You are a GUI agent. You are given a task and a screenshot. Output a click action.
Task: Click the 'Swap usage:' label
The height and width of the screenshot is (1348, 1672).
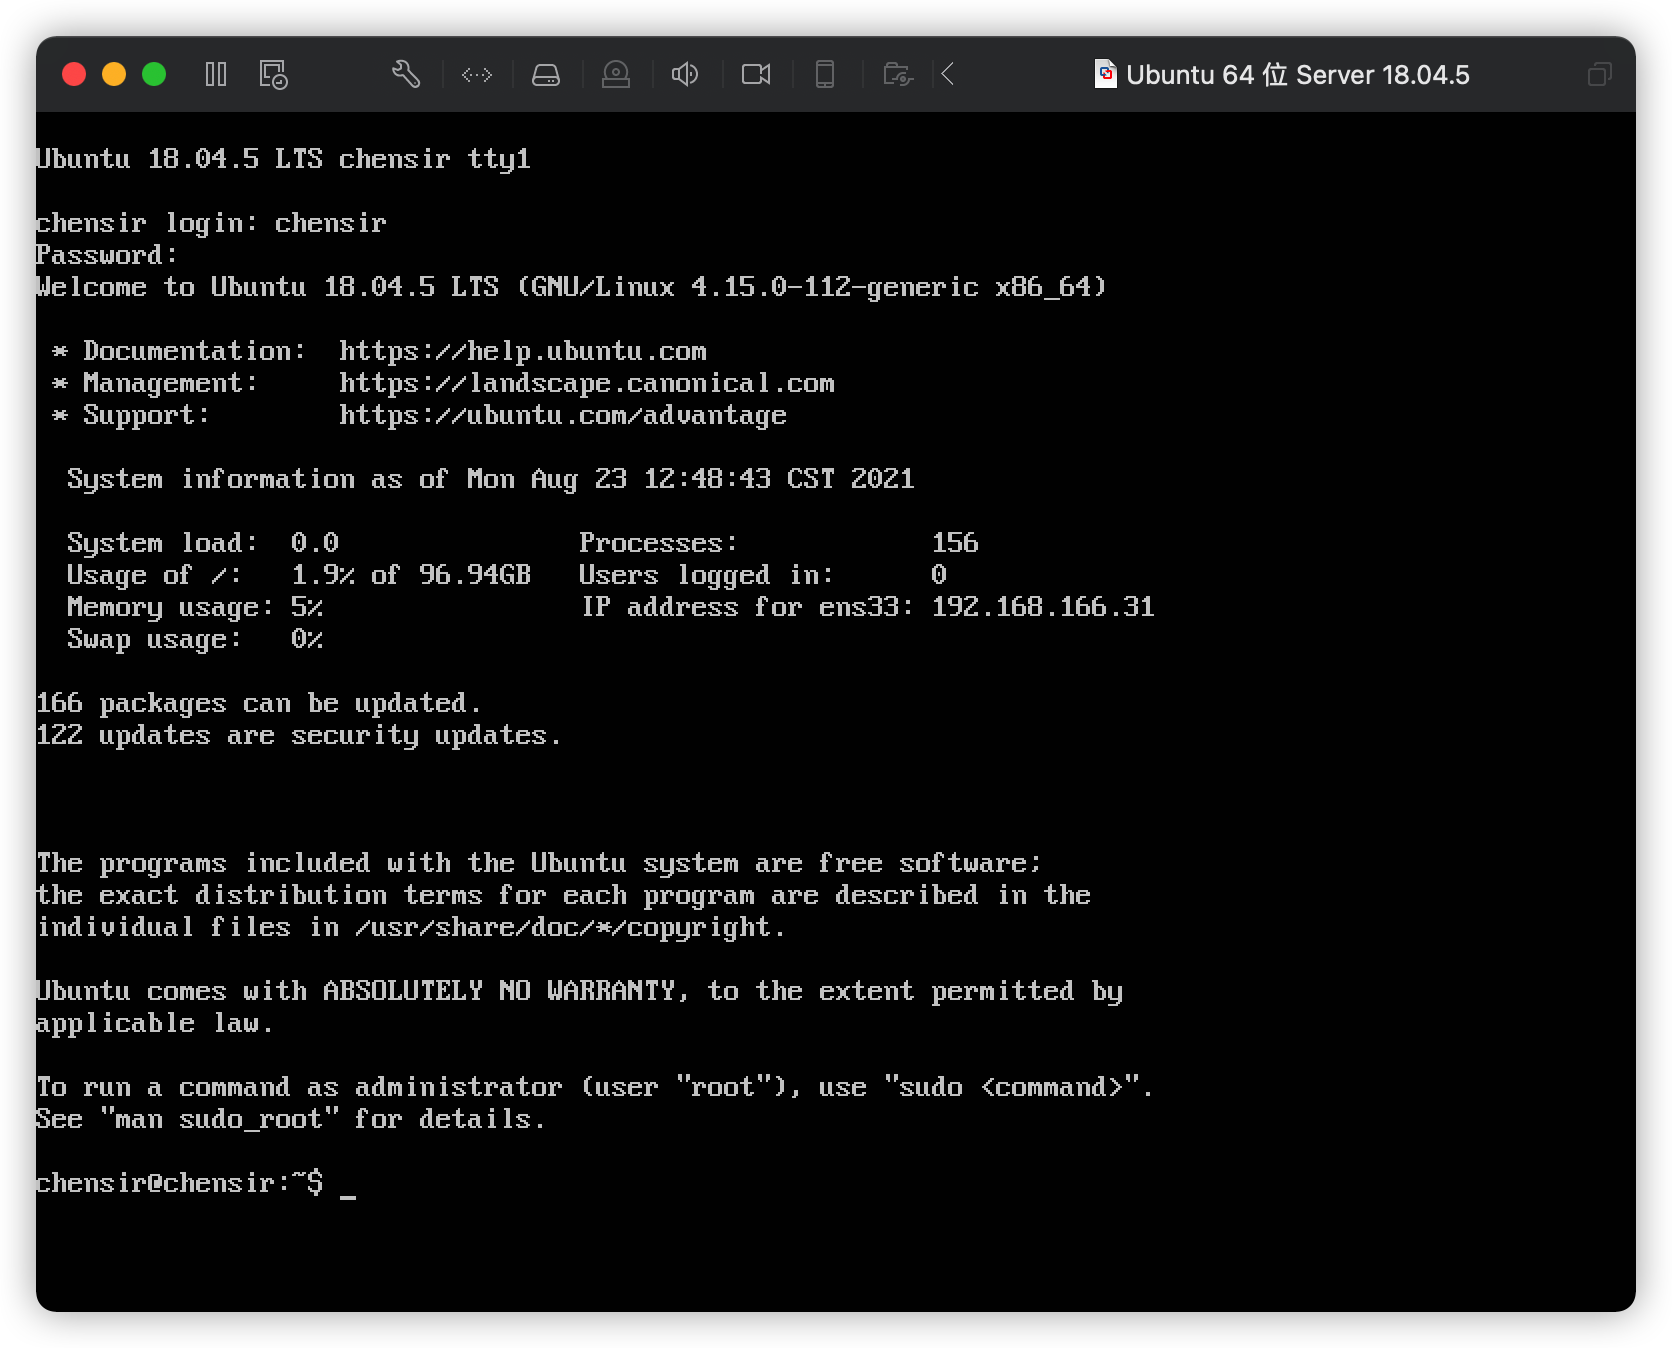[154, 640]
